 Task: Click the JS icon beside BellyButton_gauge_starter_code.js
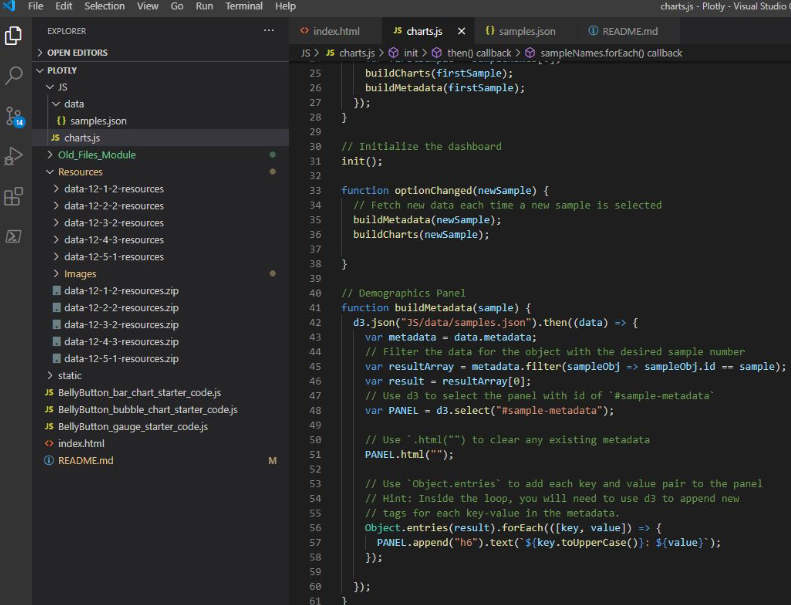[x=49, y=426]
